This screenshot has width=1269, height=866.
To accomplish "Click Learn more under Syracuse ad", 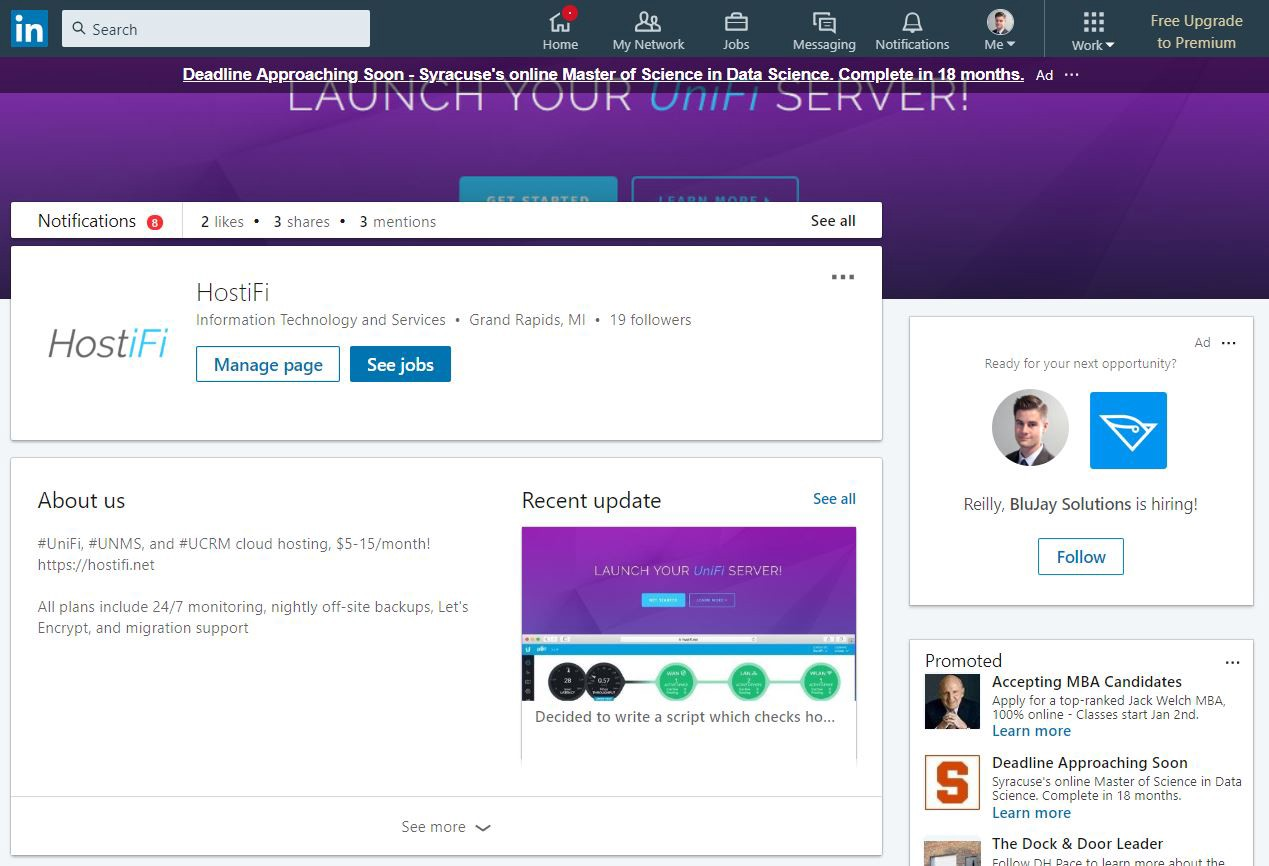I will (1031, 813).
